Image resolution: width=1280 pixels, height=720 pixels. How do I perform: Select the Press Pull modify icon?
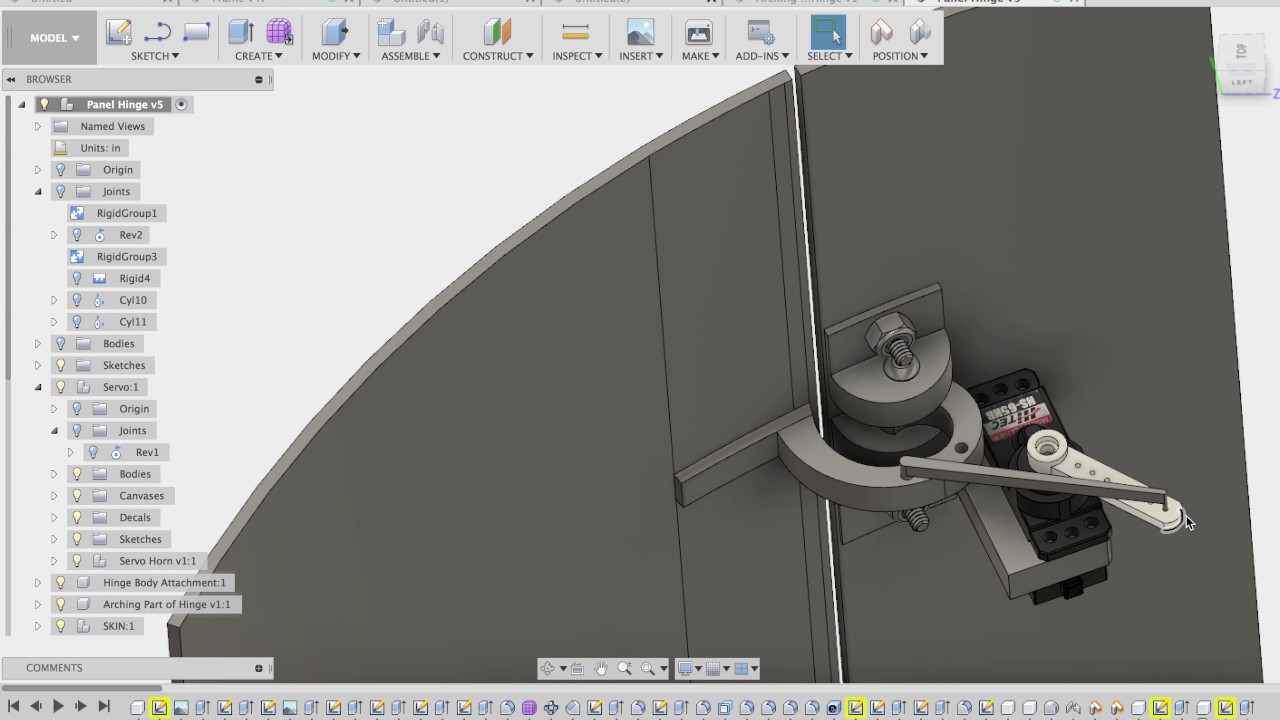coord(335,32)
